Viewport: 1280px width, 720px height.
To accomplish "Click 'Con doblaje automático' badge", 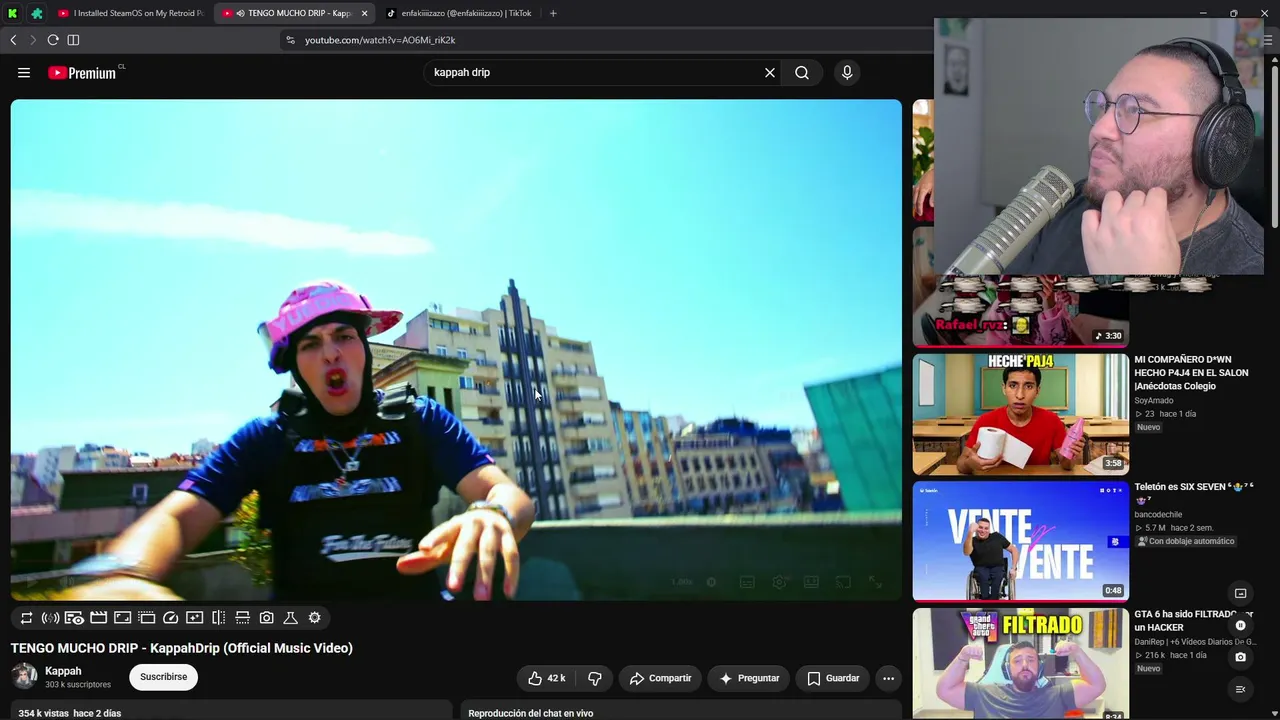I will [x=1186, y=541].
